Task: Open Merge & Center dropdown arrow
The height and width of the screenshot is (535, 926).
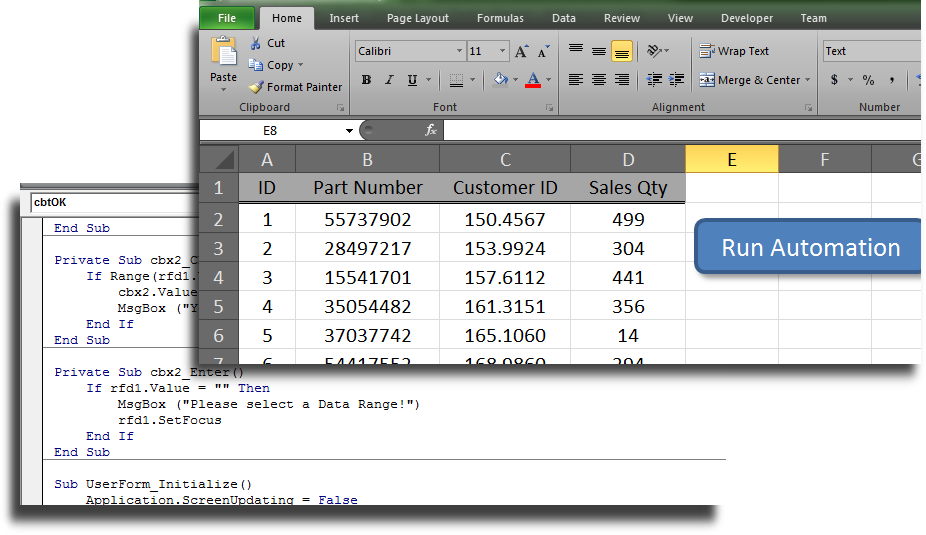Action: 807,80
